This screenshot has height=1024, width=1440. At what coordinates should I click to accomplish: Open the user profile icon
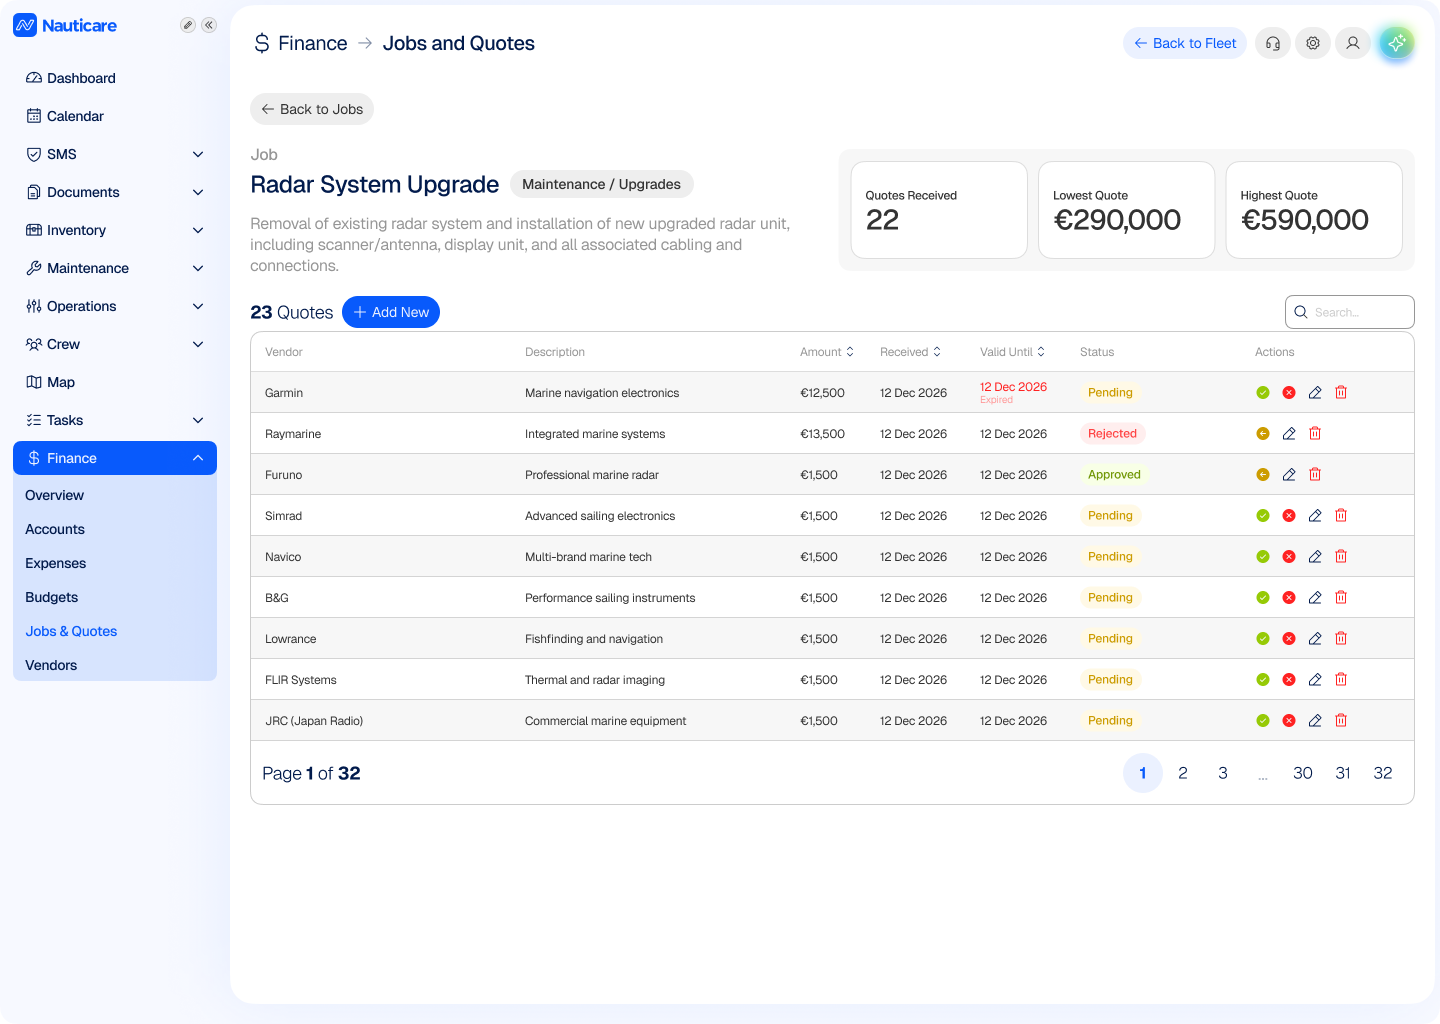coord(1353,43)
